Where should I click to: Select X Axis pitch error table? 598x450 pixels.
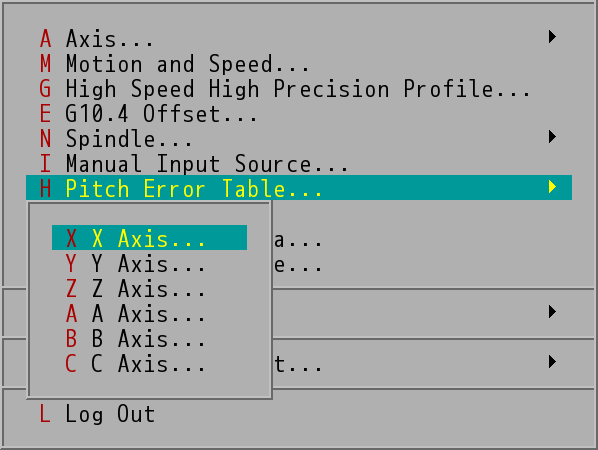tap(150, 238)
